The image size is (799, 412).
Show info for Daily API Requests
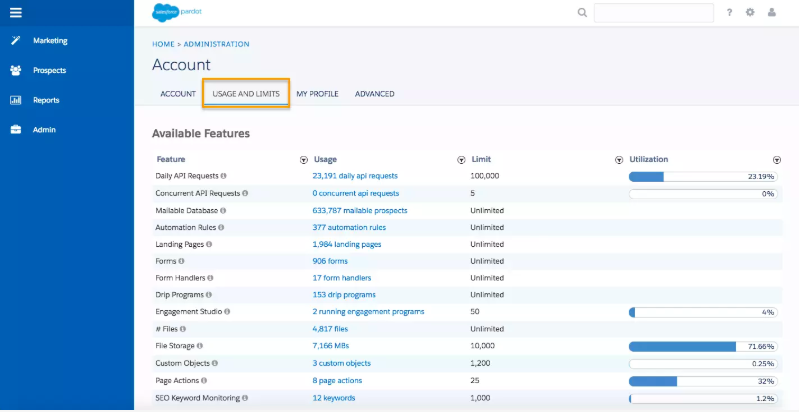pyautogui.click(x=224, y=176)
